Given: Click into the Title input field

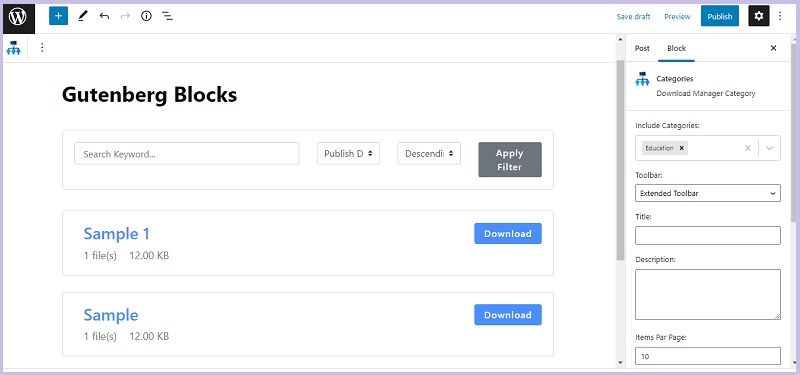Looking at the screenshot, I should (x=708, y=235).
